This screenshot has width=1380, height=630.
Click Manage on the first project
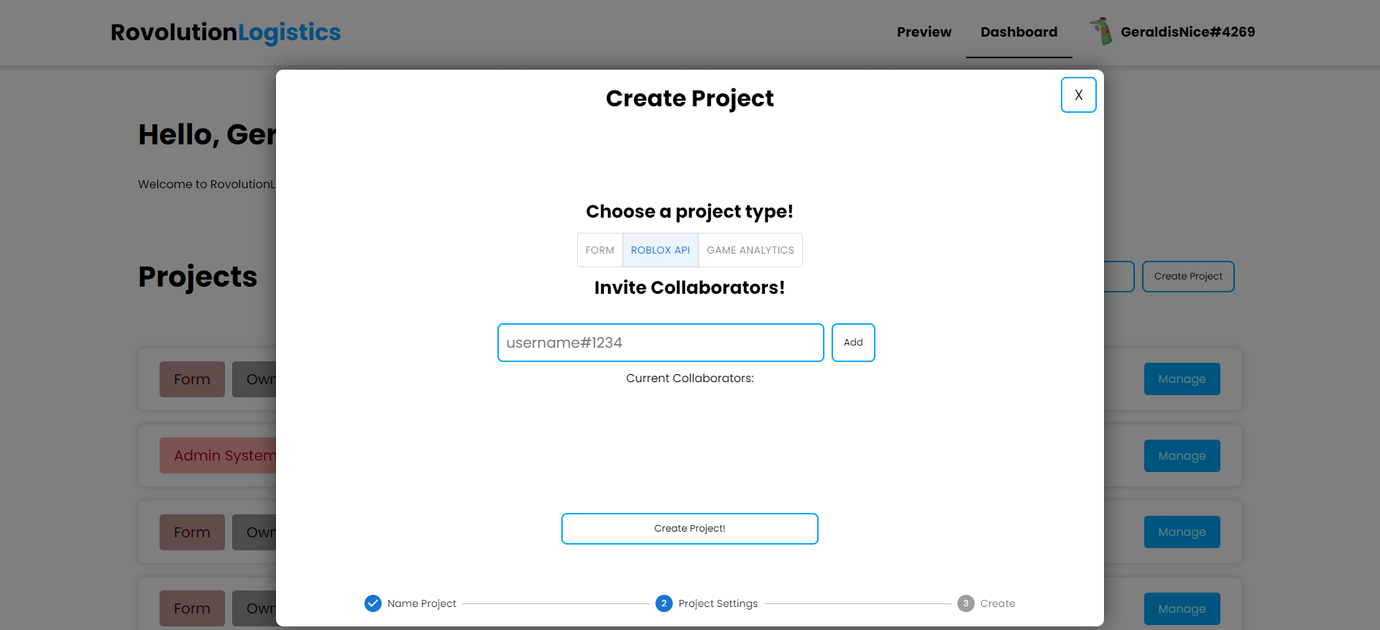click(x=1181, y=379)
